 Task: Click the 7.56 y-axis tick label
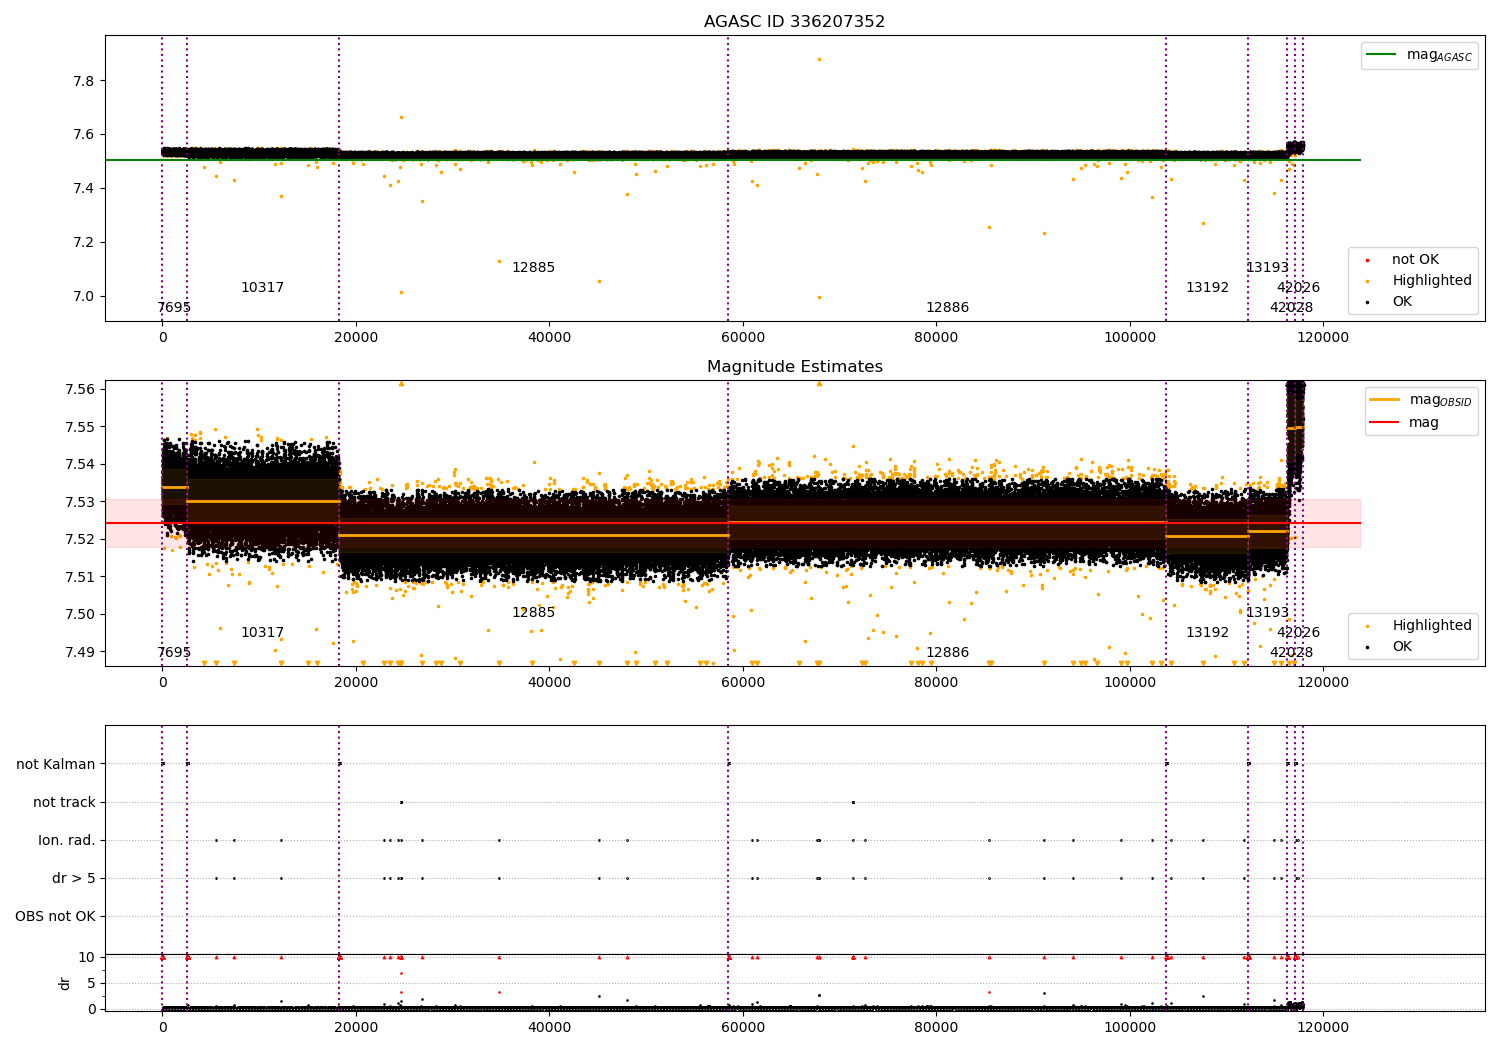[x=81, y=389]
